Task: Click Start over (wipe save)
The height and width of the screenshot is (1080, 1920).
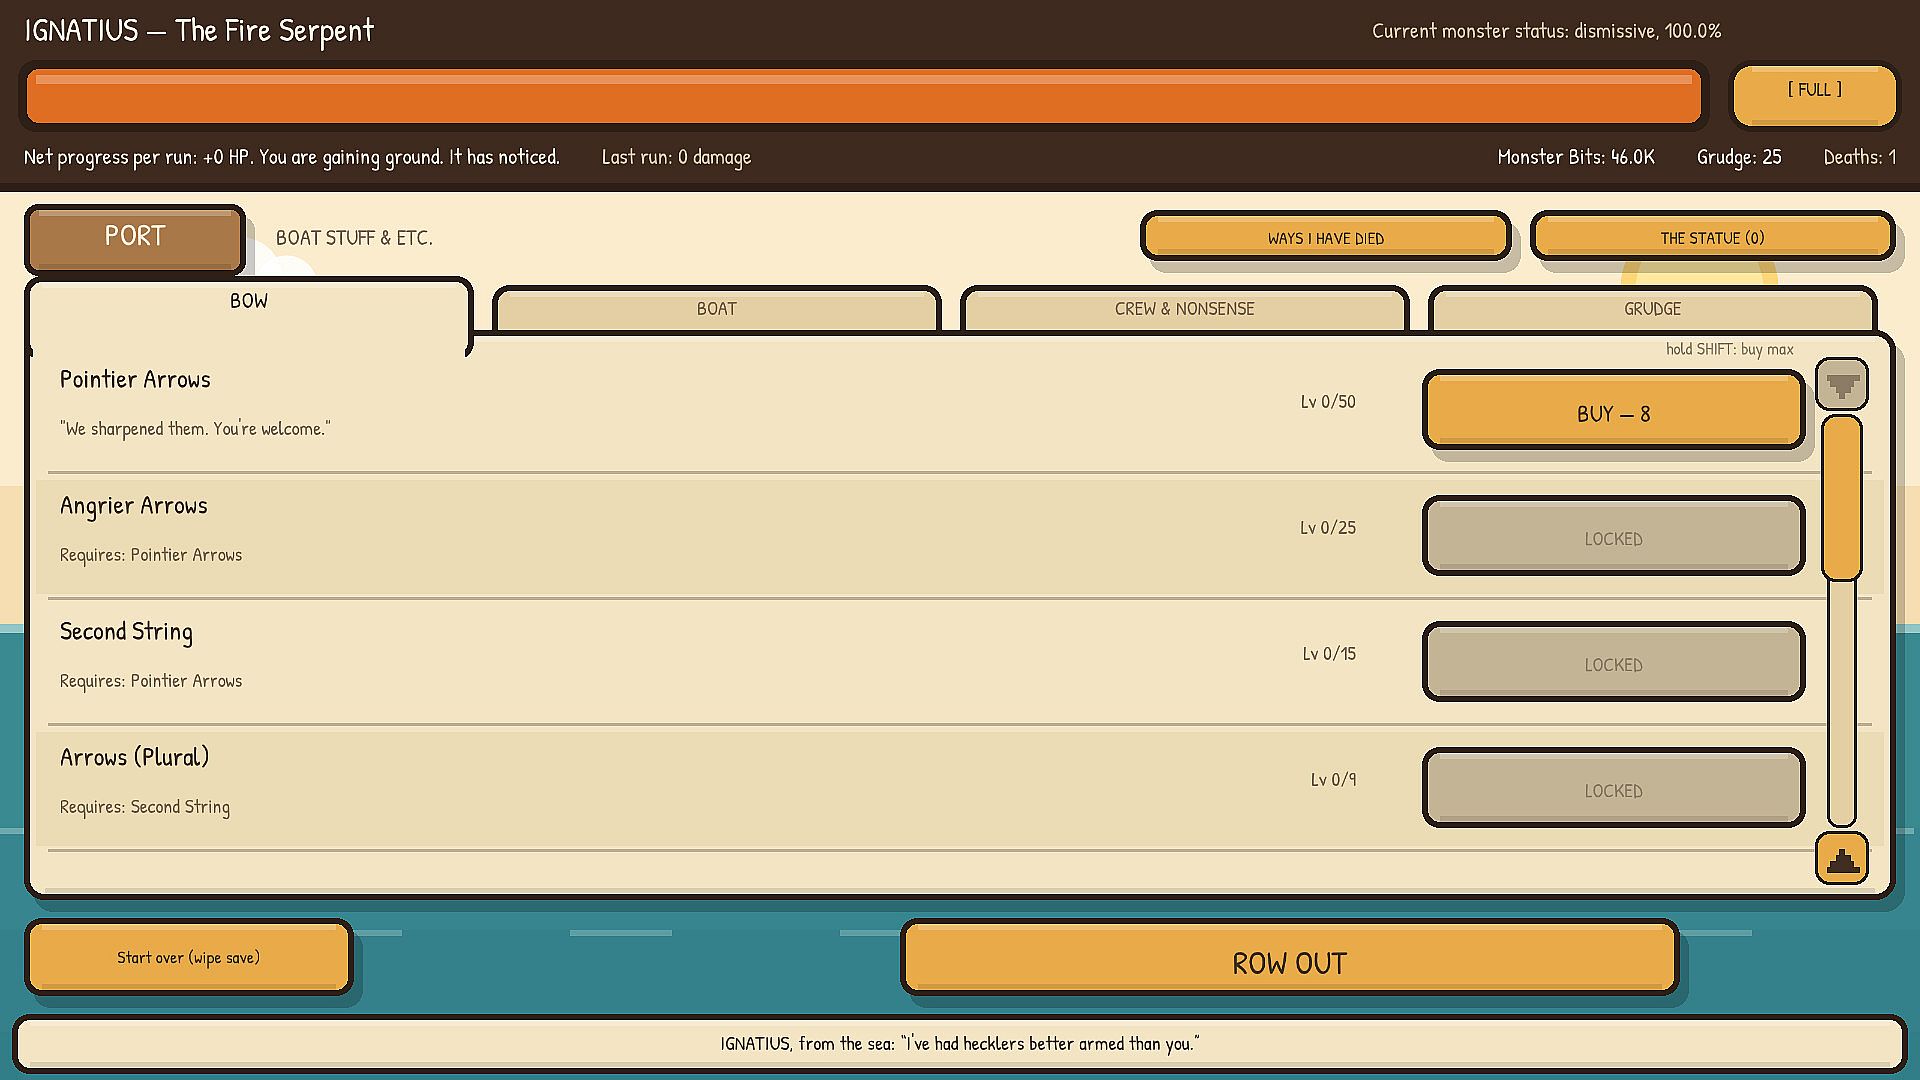Action: click(189, 957)
